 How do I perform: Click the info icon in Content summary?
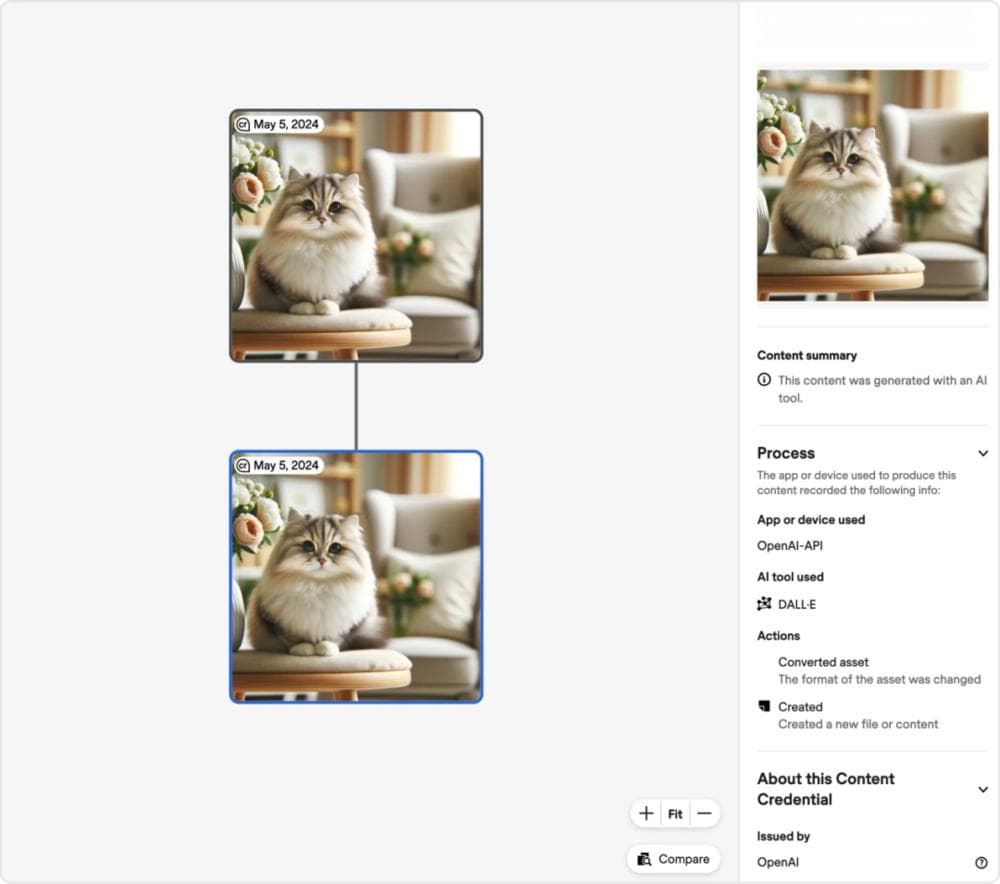coord(763,380)
